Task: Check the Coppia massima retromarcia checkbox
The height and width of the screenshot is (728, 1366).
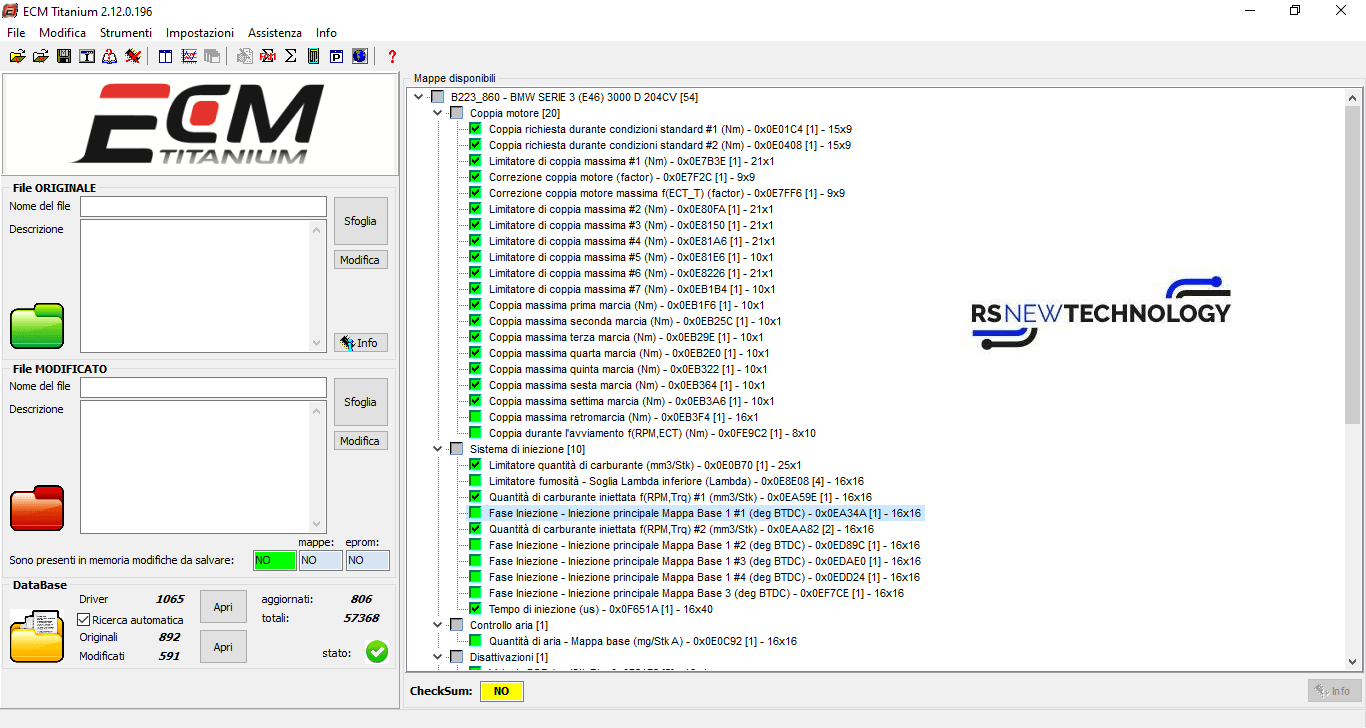Action: tap(475, 417)
